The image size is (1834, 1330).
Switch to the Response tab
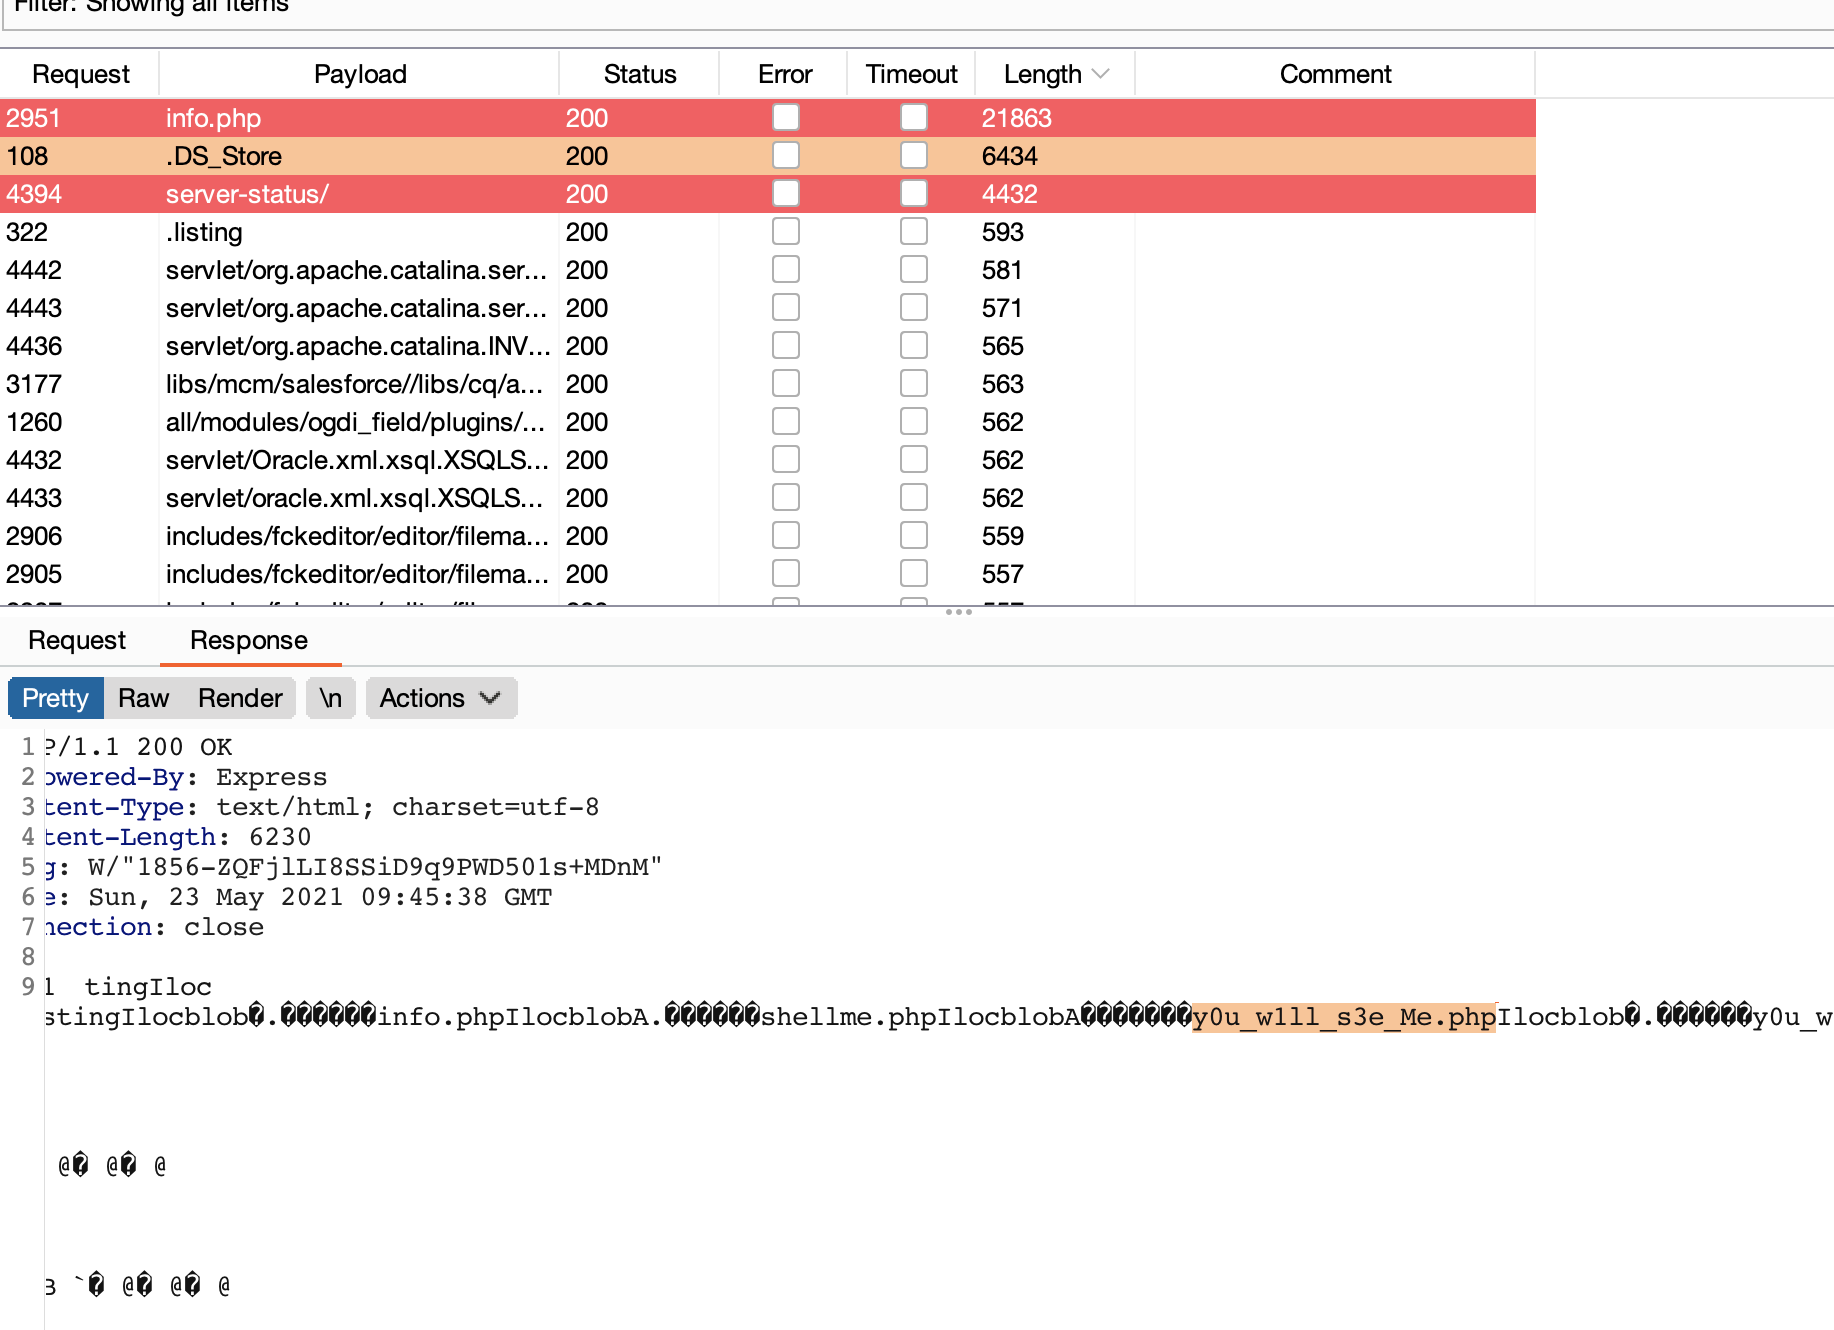coord(249,640)
